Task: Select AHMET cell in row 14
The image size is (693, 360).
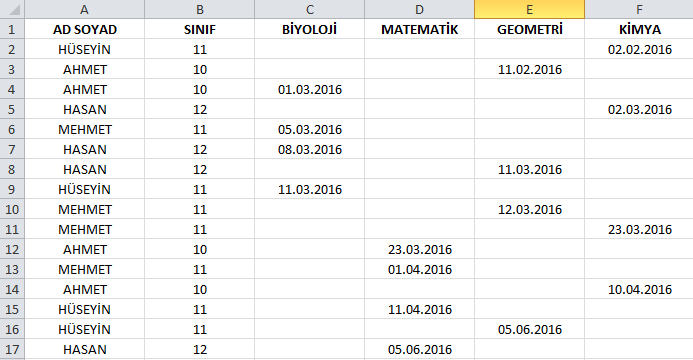Action: [x=84, y=289]
